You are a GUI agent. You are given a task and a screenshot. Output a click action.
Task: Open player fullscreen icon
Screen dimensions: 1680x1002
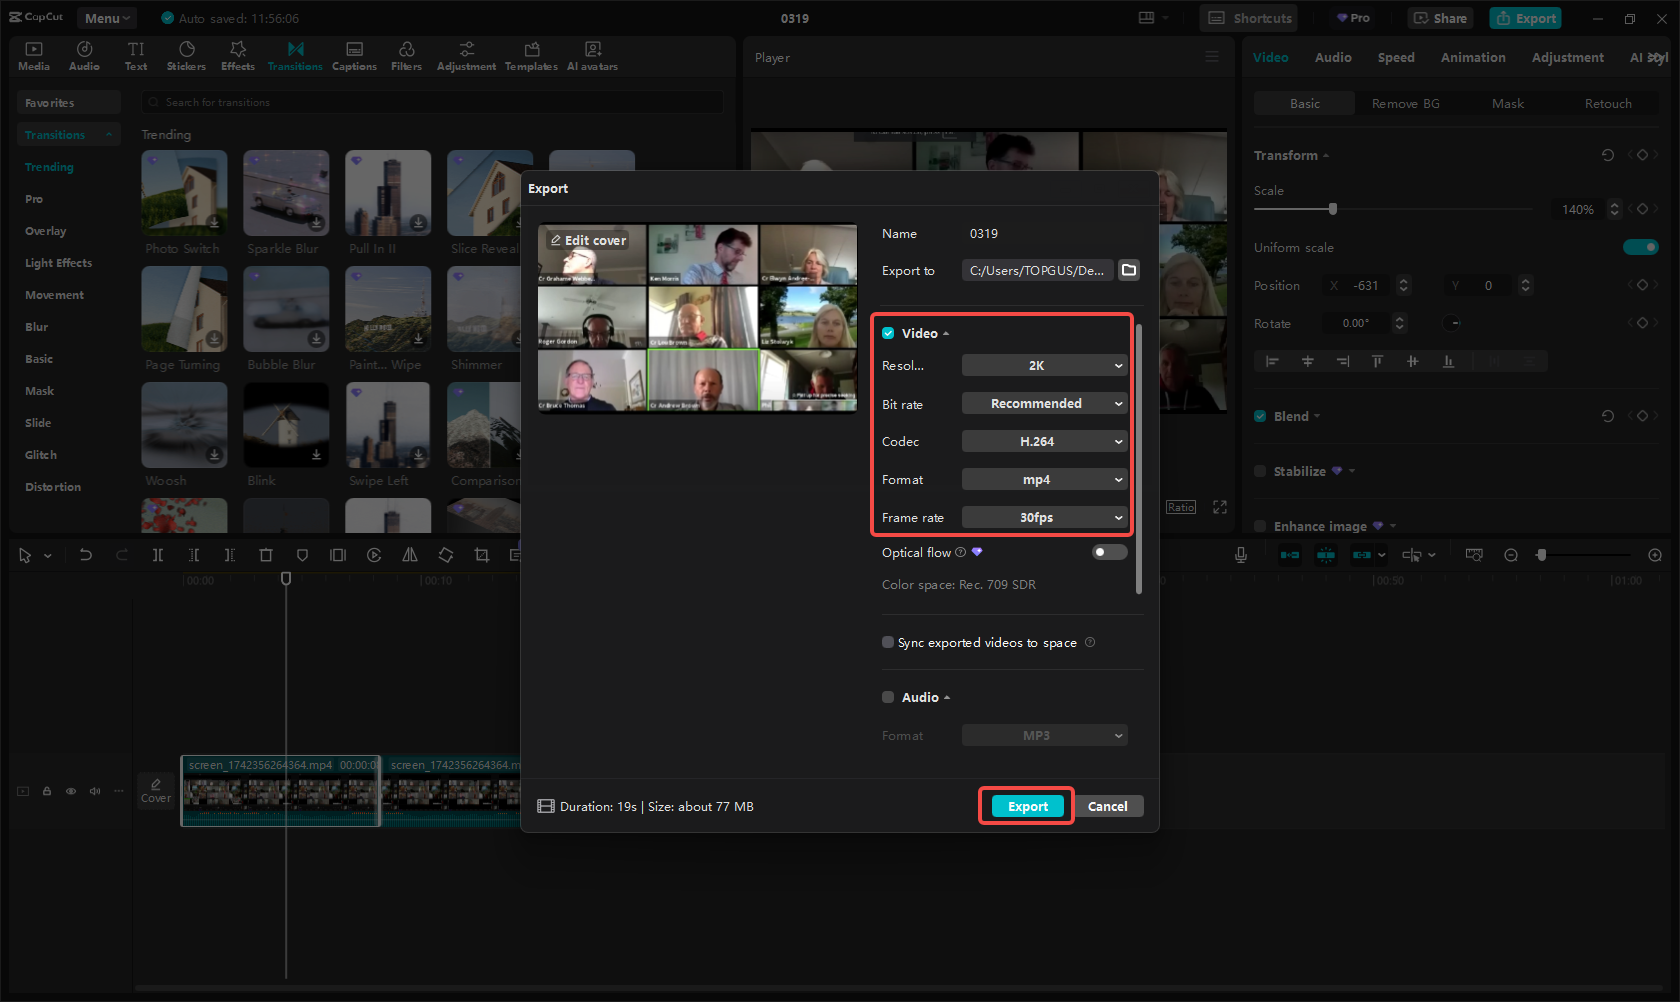click(1220, 507)
